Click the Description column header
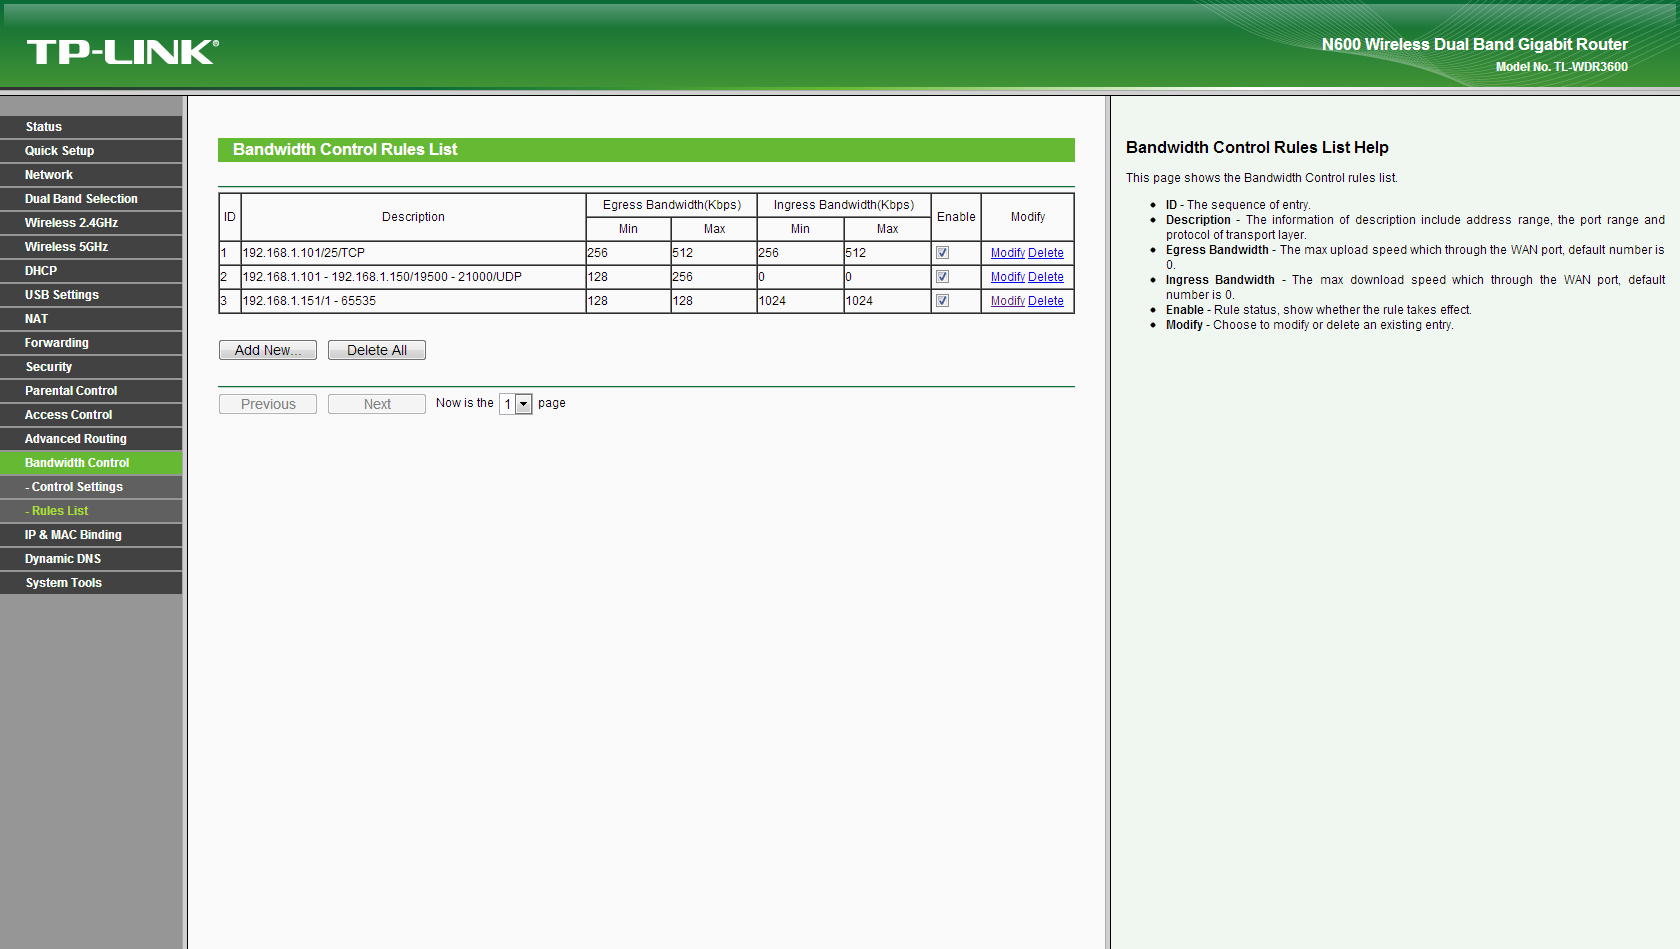Image resolution: width=1680 pixels, height=949 pixels. point(413,217)
